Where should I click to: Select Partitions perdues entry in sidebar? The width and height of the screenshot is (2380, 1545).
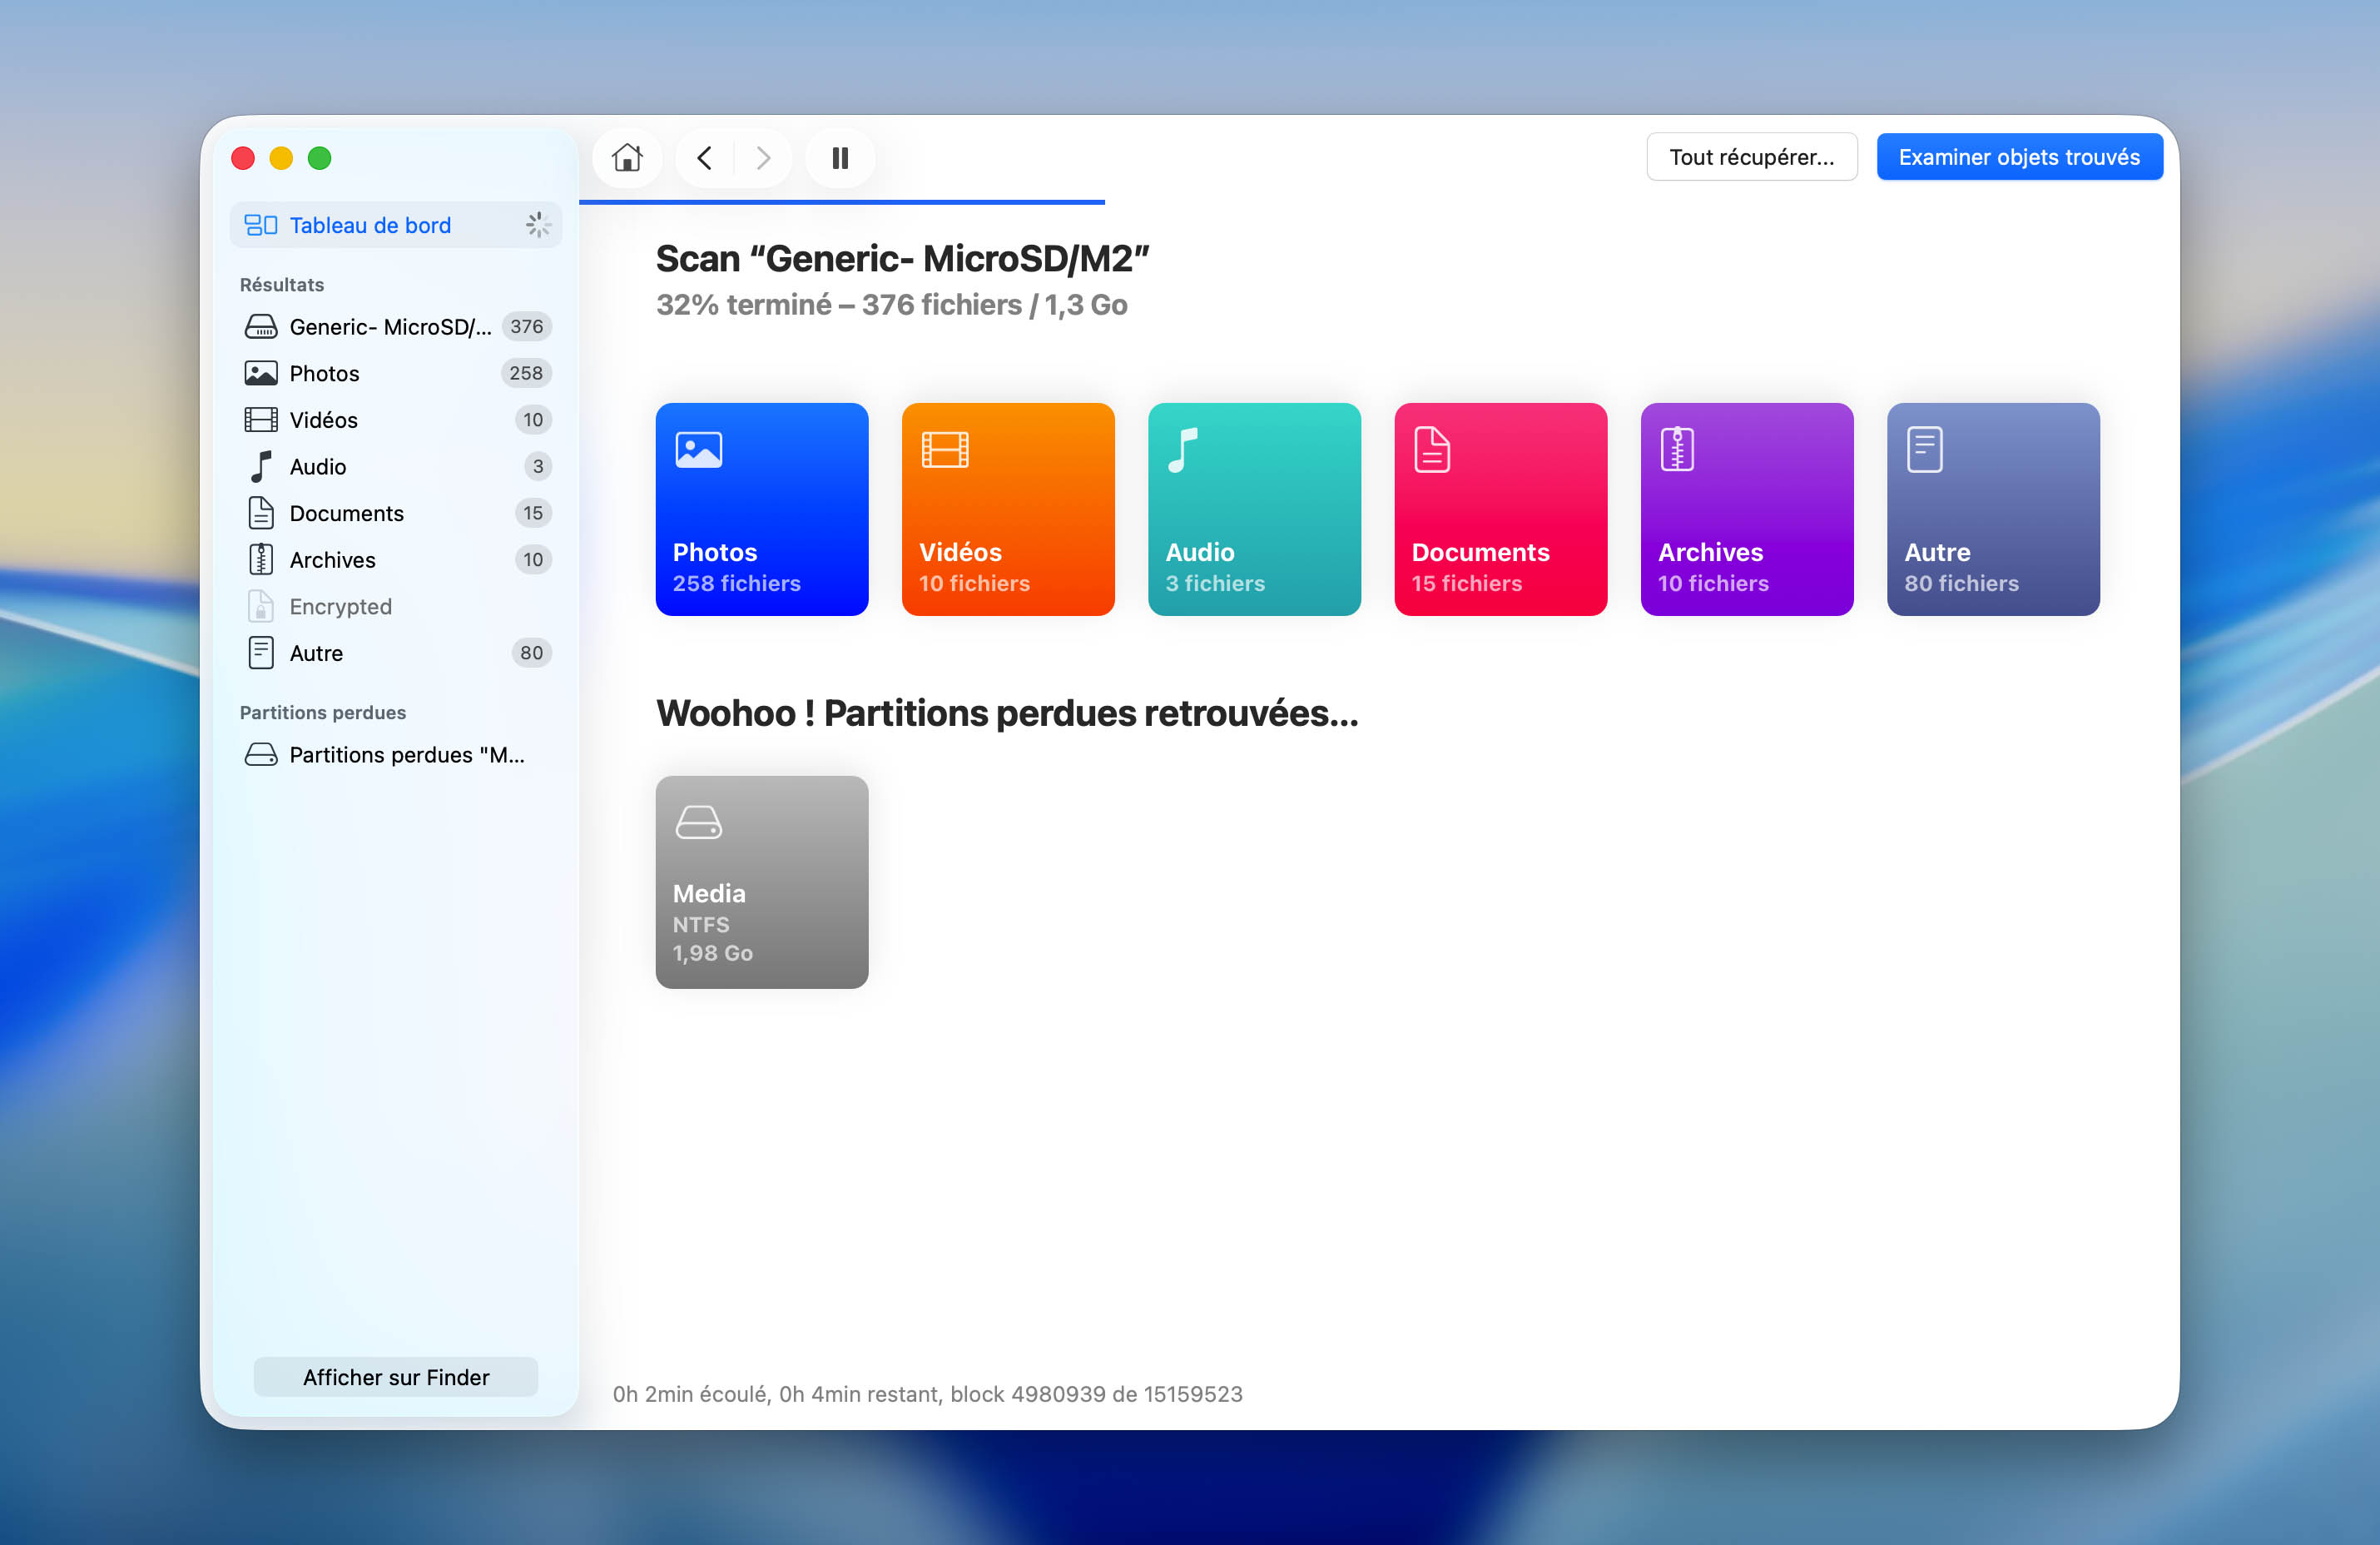(396, 754)
